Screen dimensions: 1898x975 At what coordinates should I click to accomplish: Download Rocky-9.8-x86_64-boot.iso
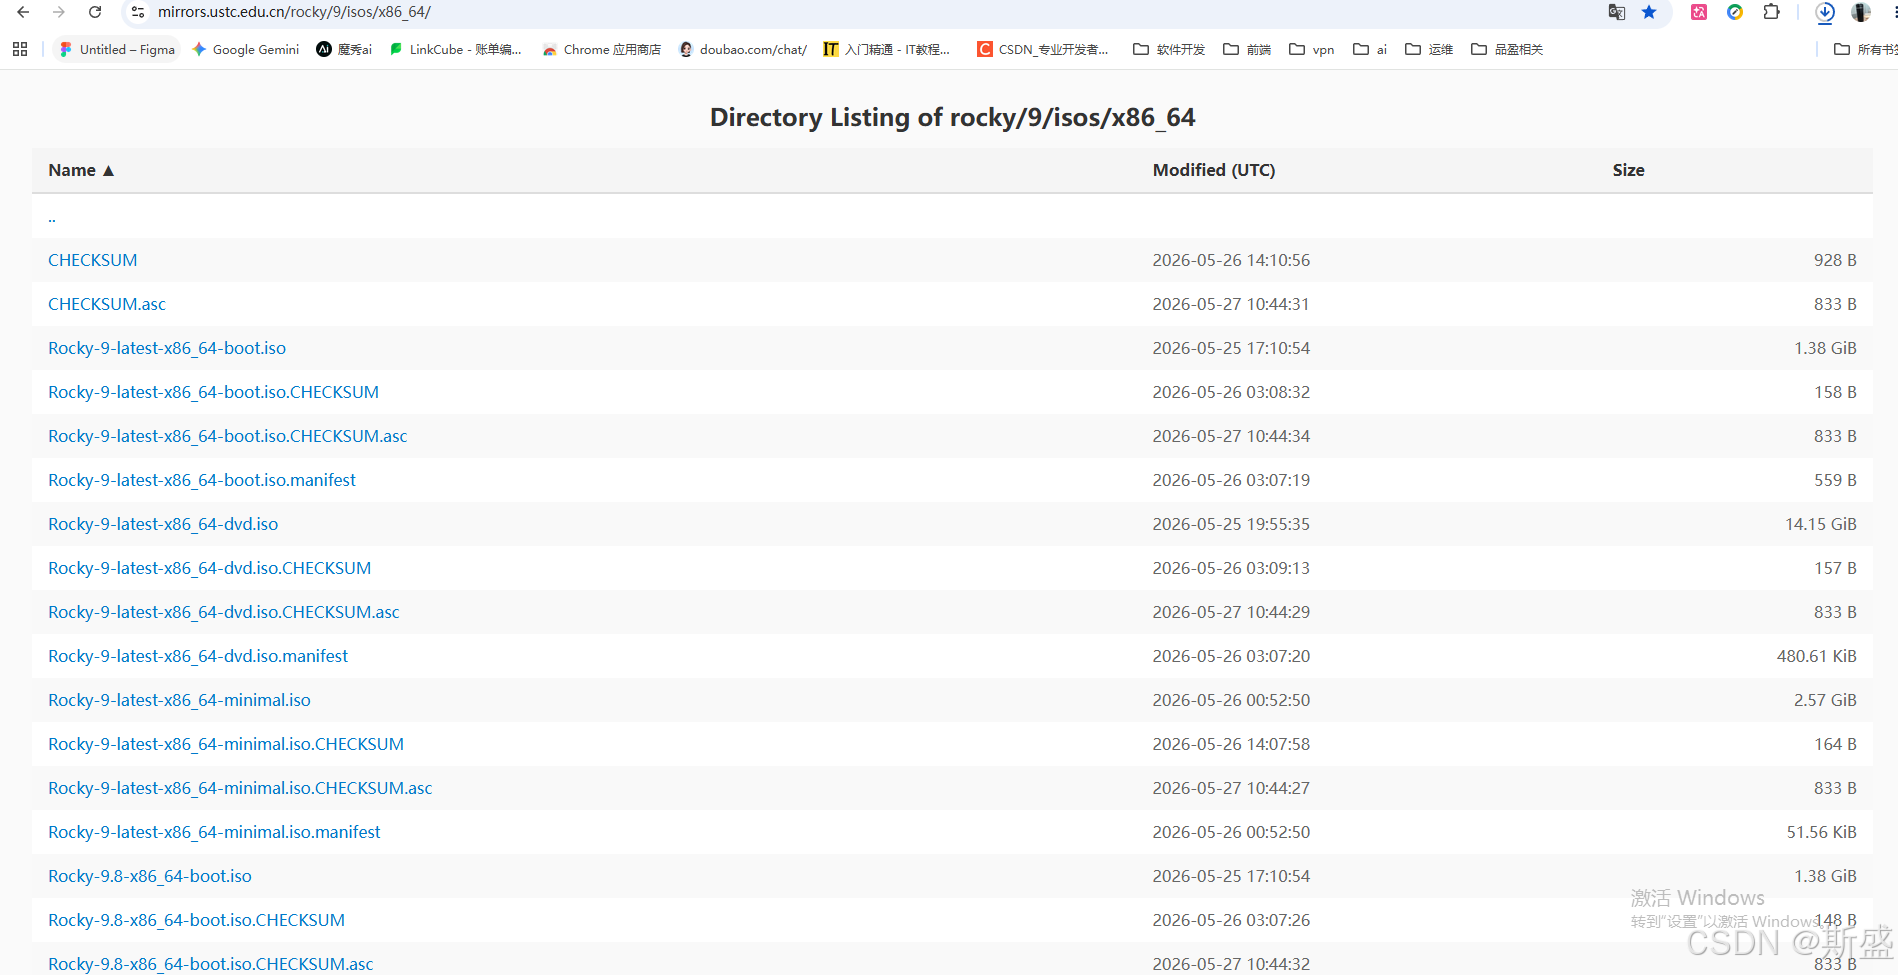[150, 876]
